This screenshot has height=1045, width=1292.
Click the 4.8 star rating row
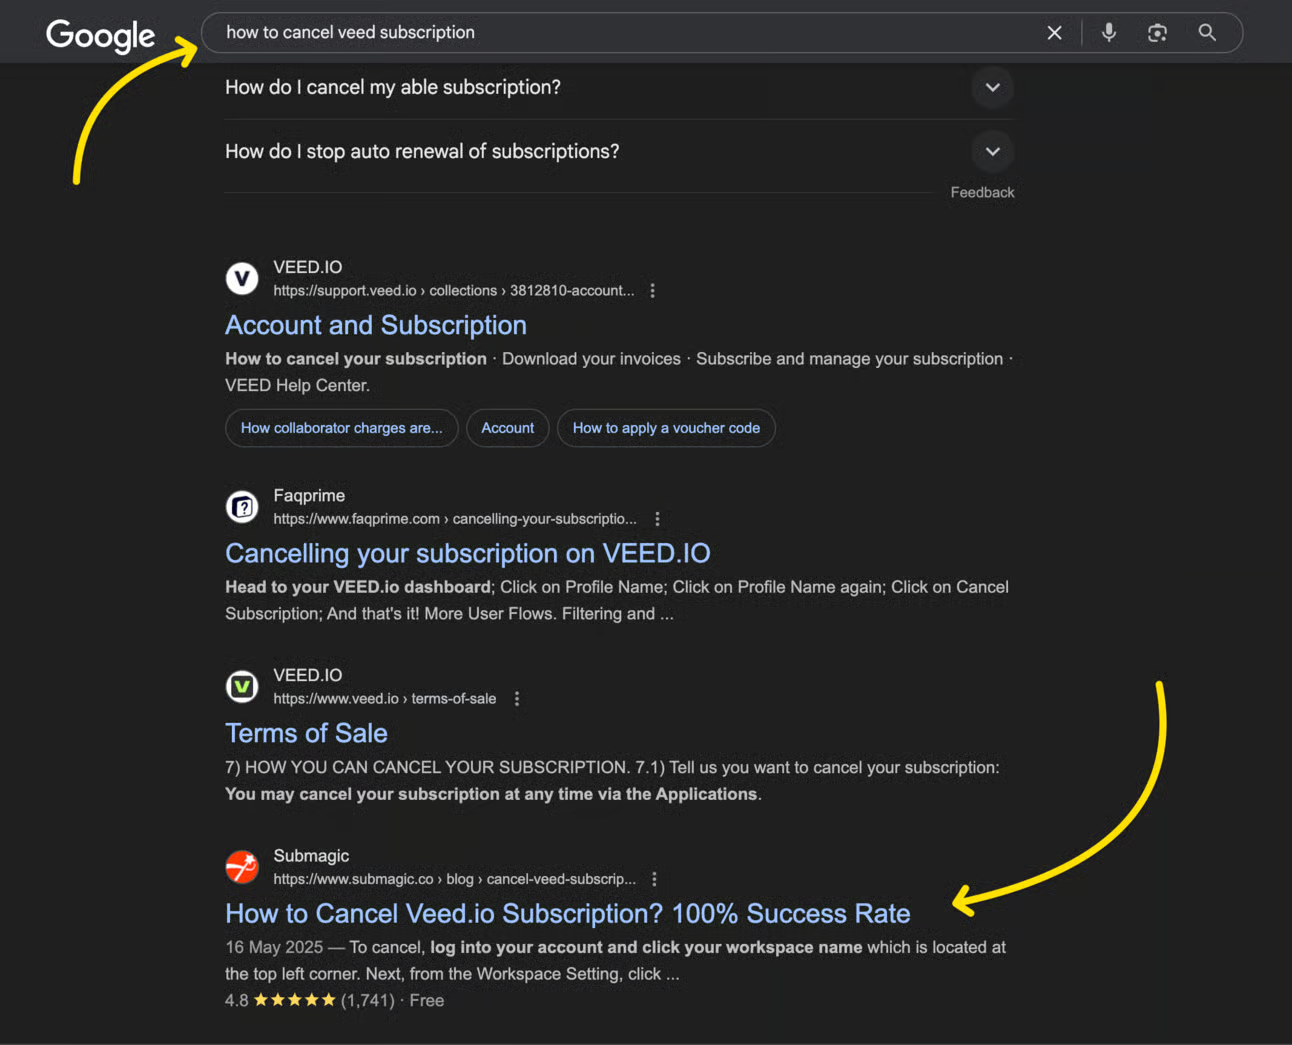(334, 1000)
